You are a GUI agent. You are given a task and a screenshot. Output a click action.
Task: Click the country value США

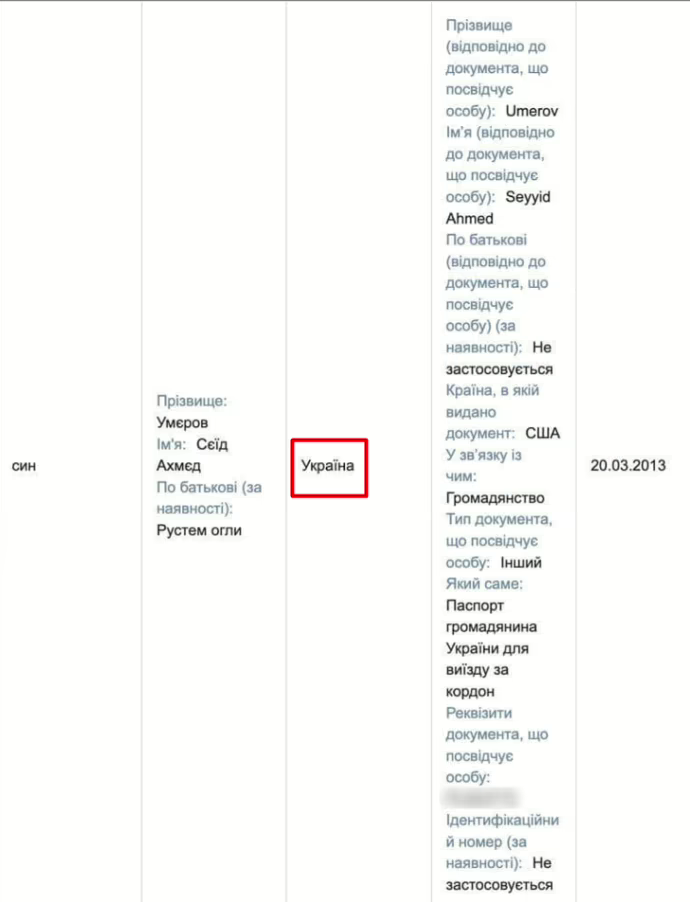tap(543, 433)
